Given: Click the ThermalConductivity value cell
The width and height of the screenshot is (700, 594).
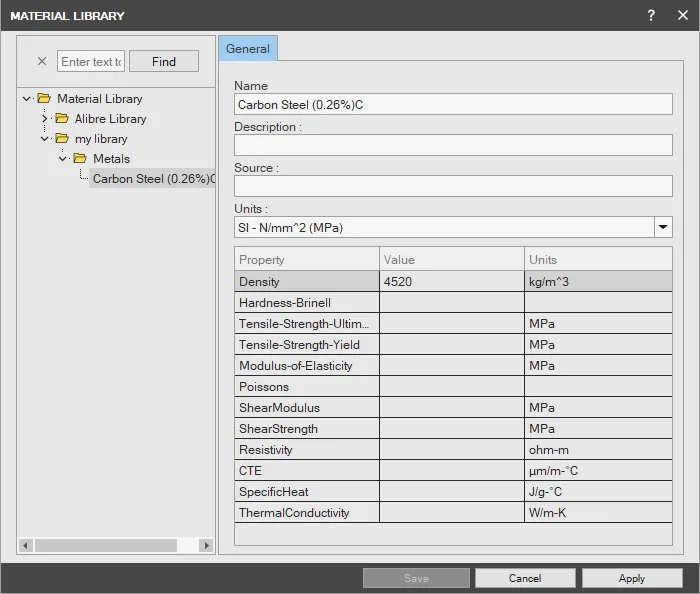Looking at the screenshot, I should [x=452, y=512].
